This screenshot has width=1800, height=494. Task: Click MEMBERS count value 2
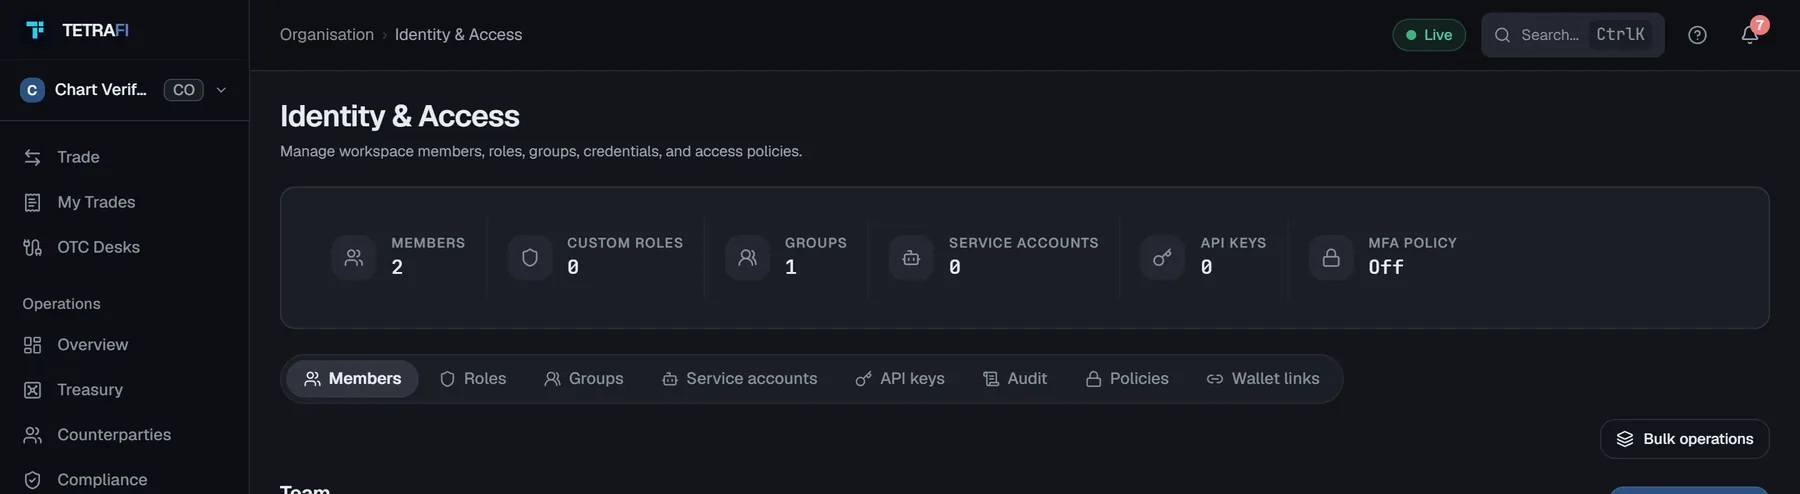(x=397, y=267)
